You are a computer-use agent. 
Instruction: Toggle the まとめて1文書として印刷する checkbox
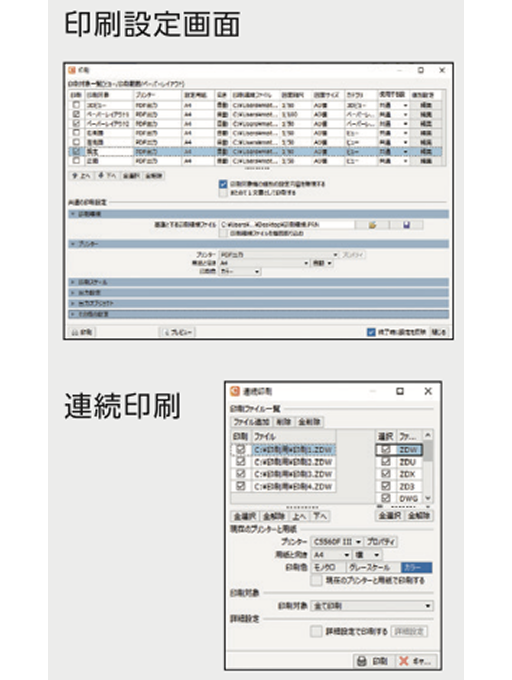223,193
